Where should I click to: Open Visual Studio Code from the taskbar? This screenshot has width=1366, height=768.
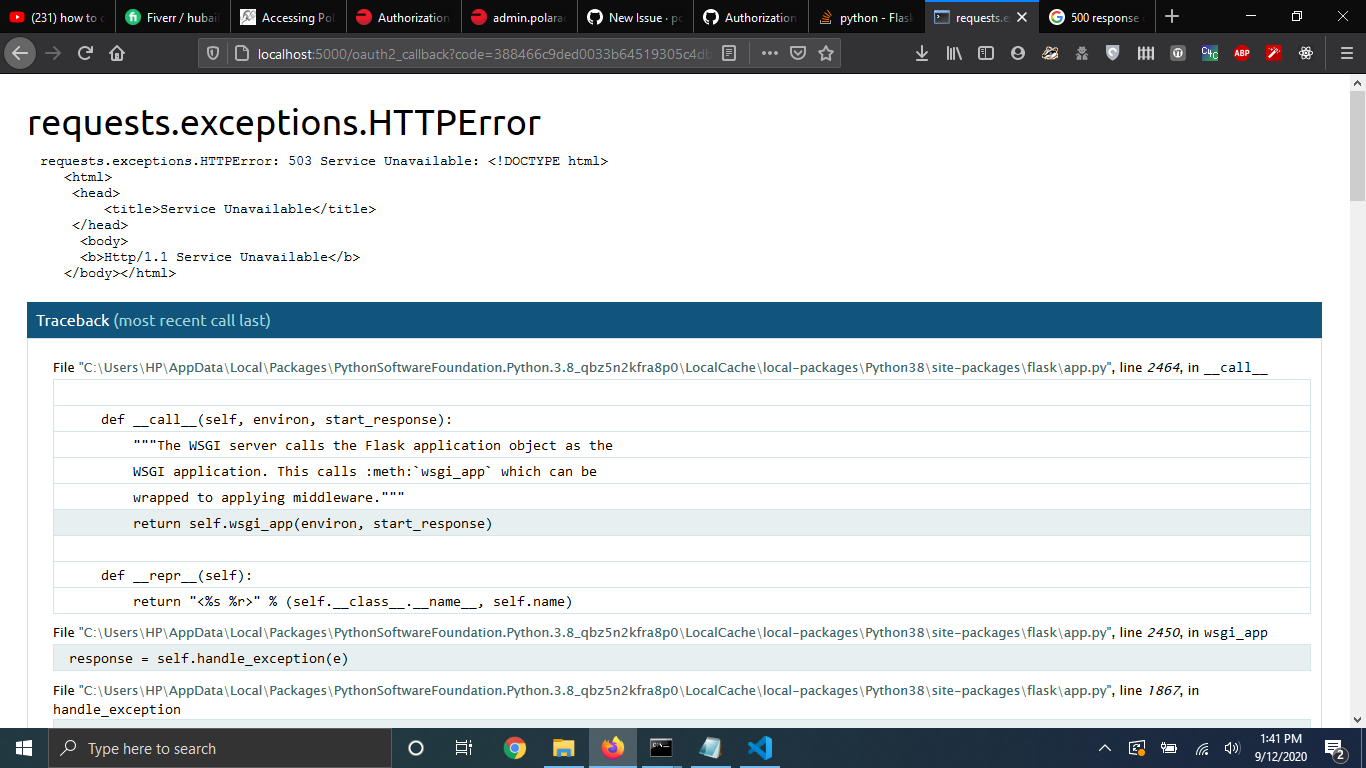pyautogui.click(x=759, y=748)
